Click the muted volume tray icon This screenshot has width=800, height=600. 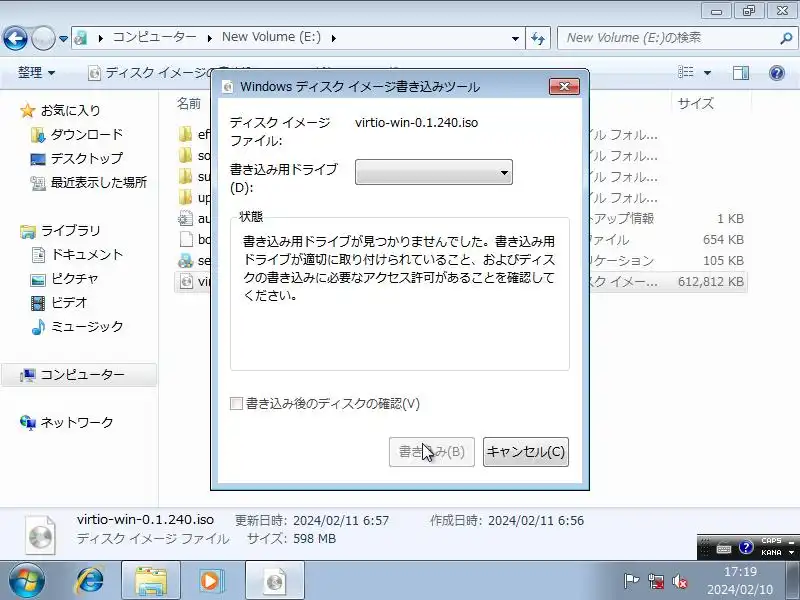click(680, 581)
